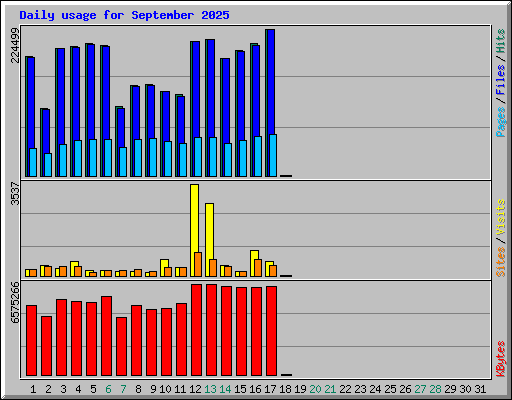Screen dimensions: 512x400
Task: Click the Files legend label
Action: [501, 80]
